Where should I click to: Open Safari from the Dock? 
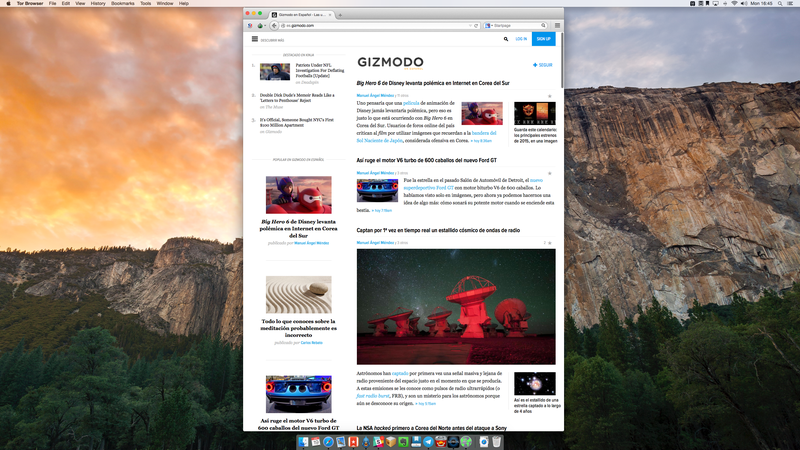(328, 442)
